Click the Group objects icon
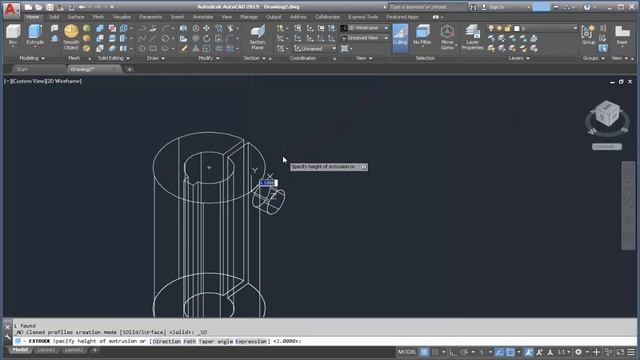Viewport: 640px width, 360px height. click(588, 34)
